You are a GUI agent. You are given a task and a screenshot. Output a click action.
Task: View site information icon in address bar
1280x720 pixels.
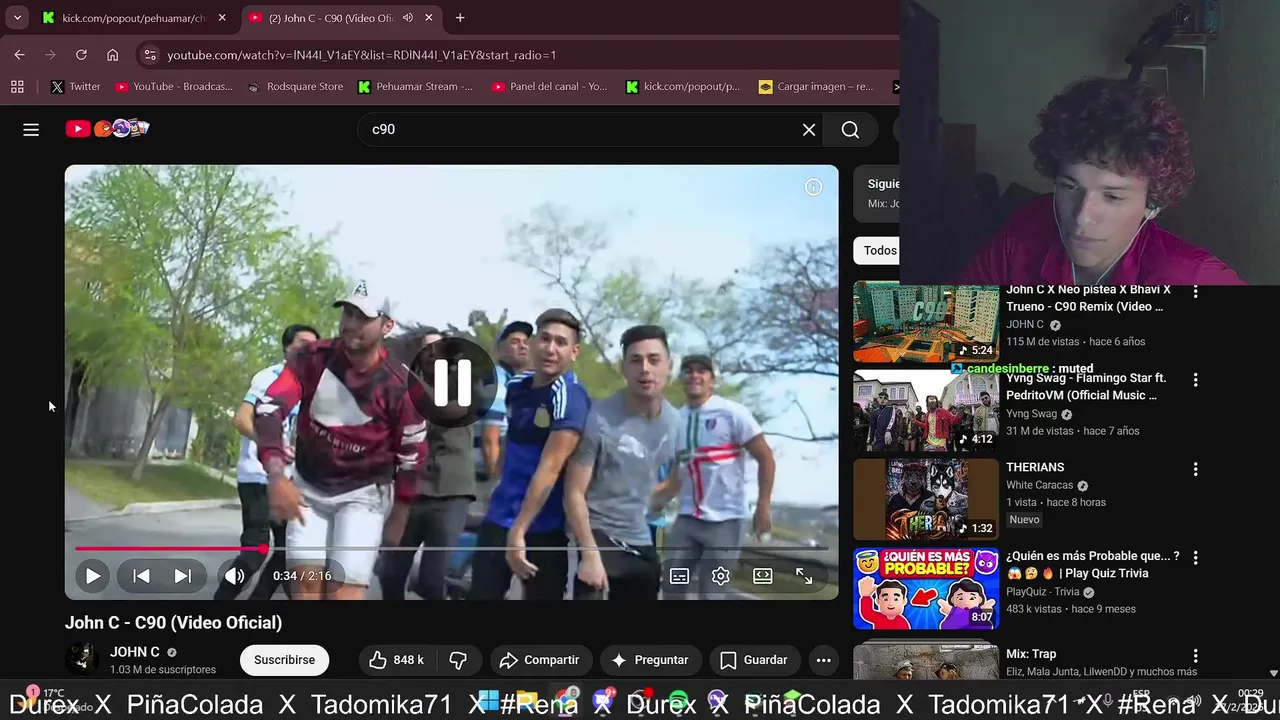(149, 55)
